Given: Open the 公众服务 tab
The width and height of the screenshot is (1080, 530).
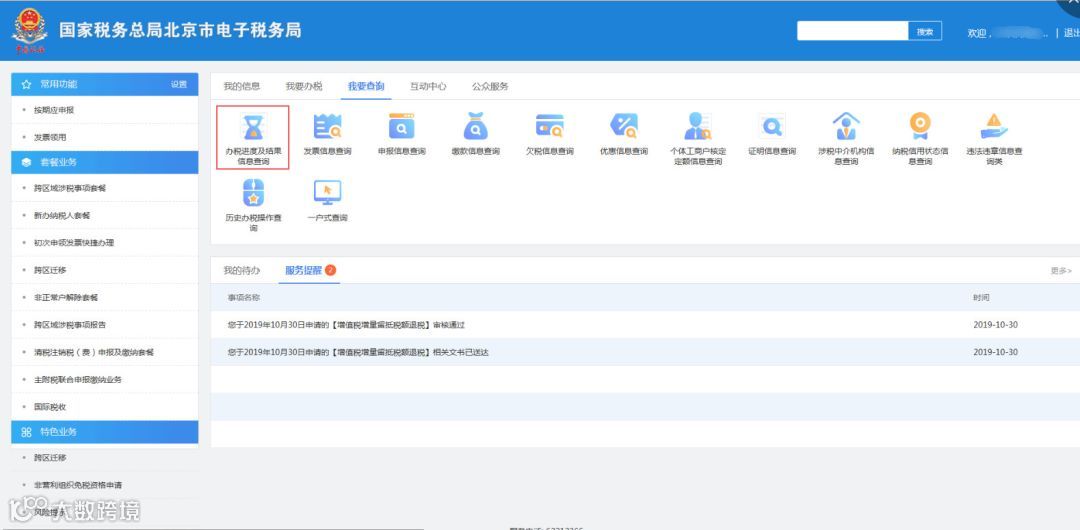Looking at the screenshot, I should (x=490, y=86).
